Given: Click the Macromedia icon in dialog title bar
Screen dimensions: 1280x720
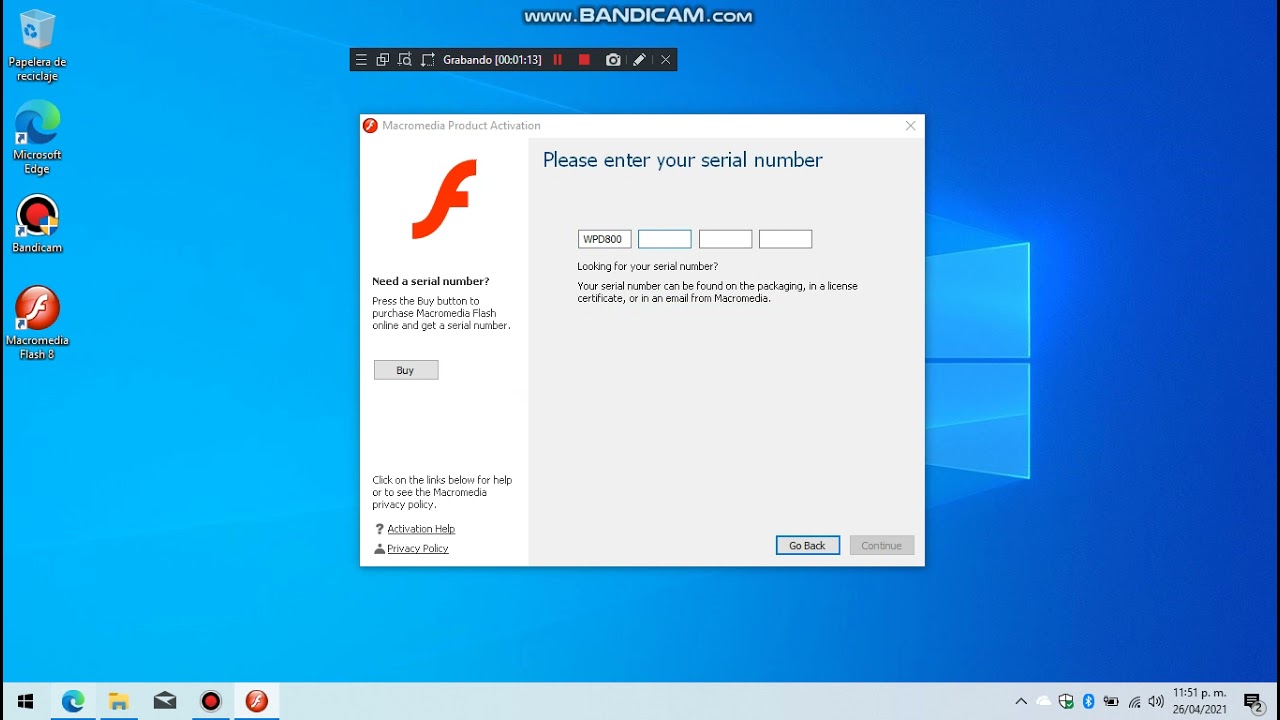Looking at the screenshot, I should [371, 126].
